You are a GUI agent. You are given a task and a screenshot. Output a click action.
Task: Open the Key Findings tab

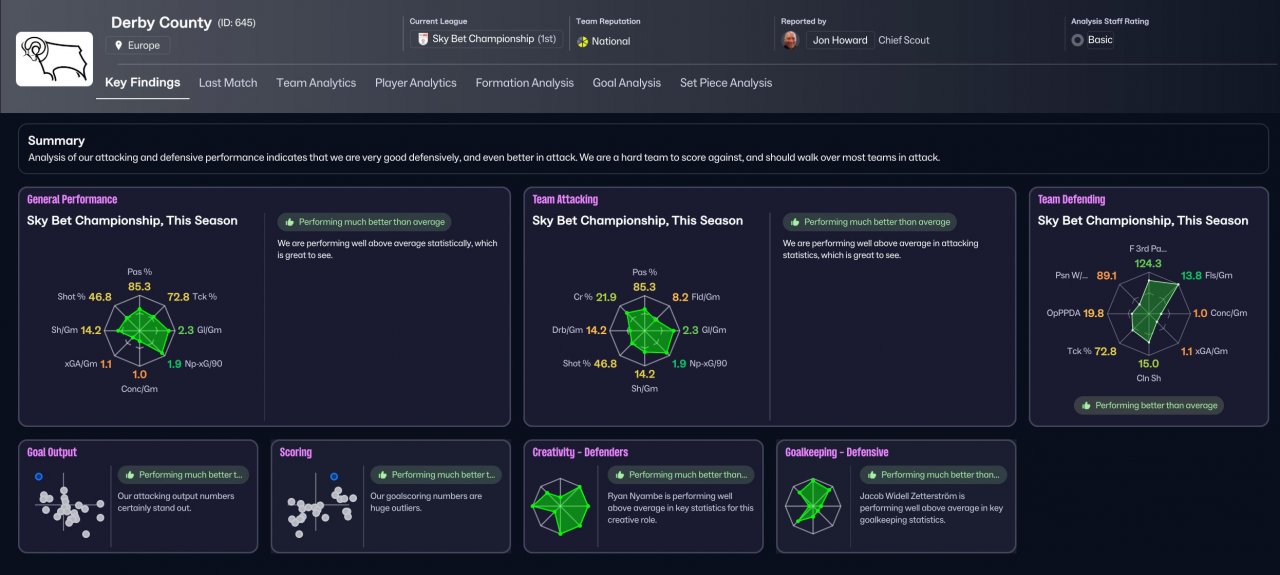[x=142, y=83]
